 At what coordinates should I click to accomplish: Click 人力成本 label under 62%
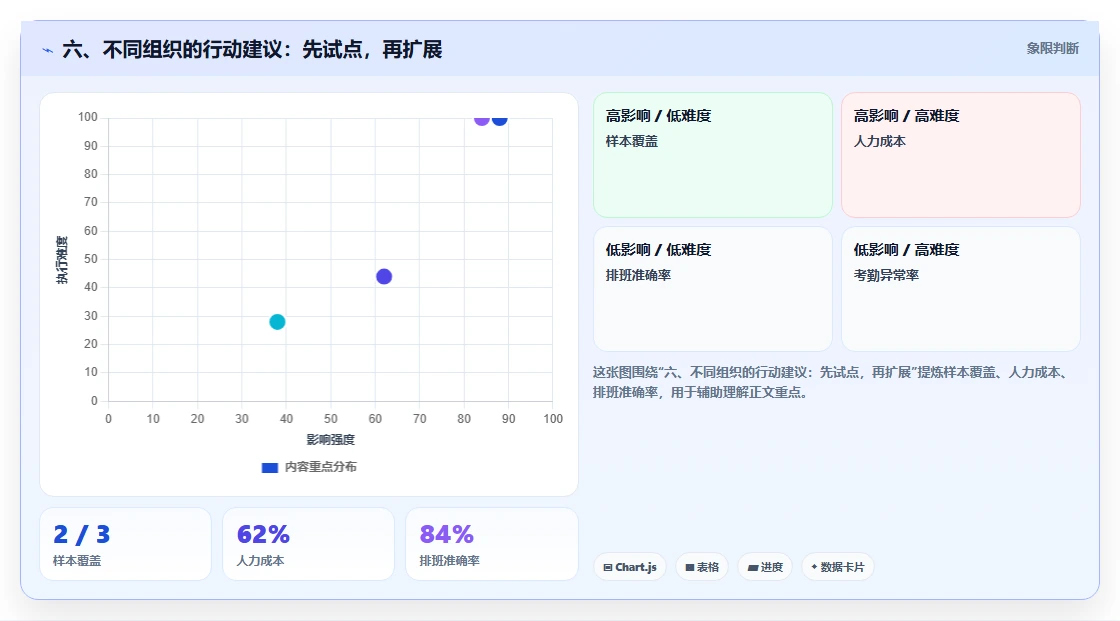(x=260, y=561)
